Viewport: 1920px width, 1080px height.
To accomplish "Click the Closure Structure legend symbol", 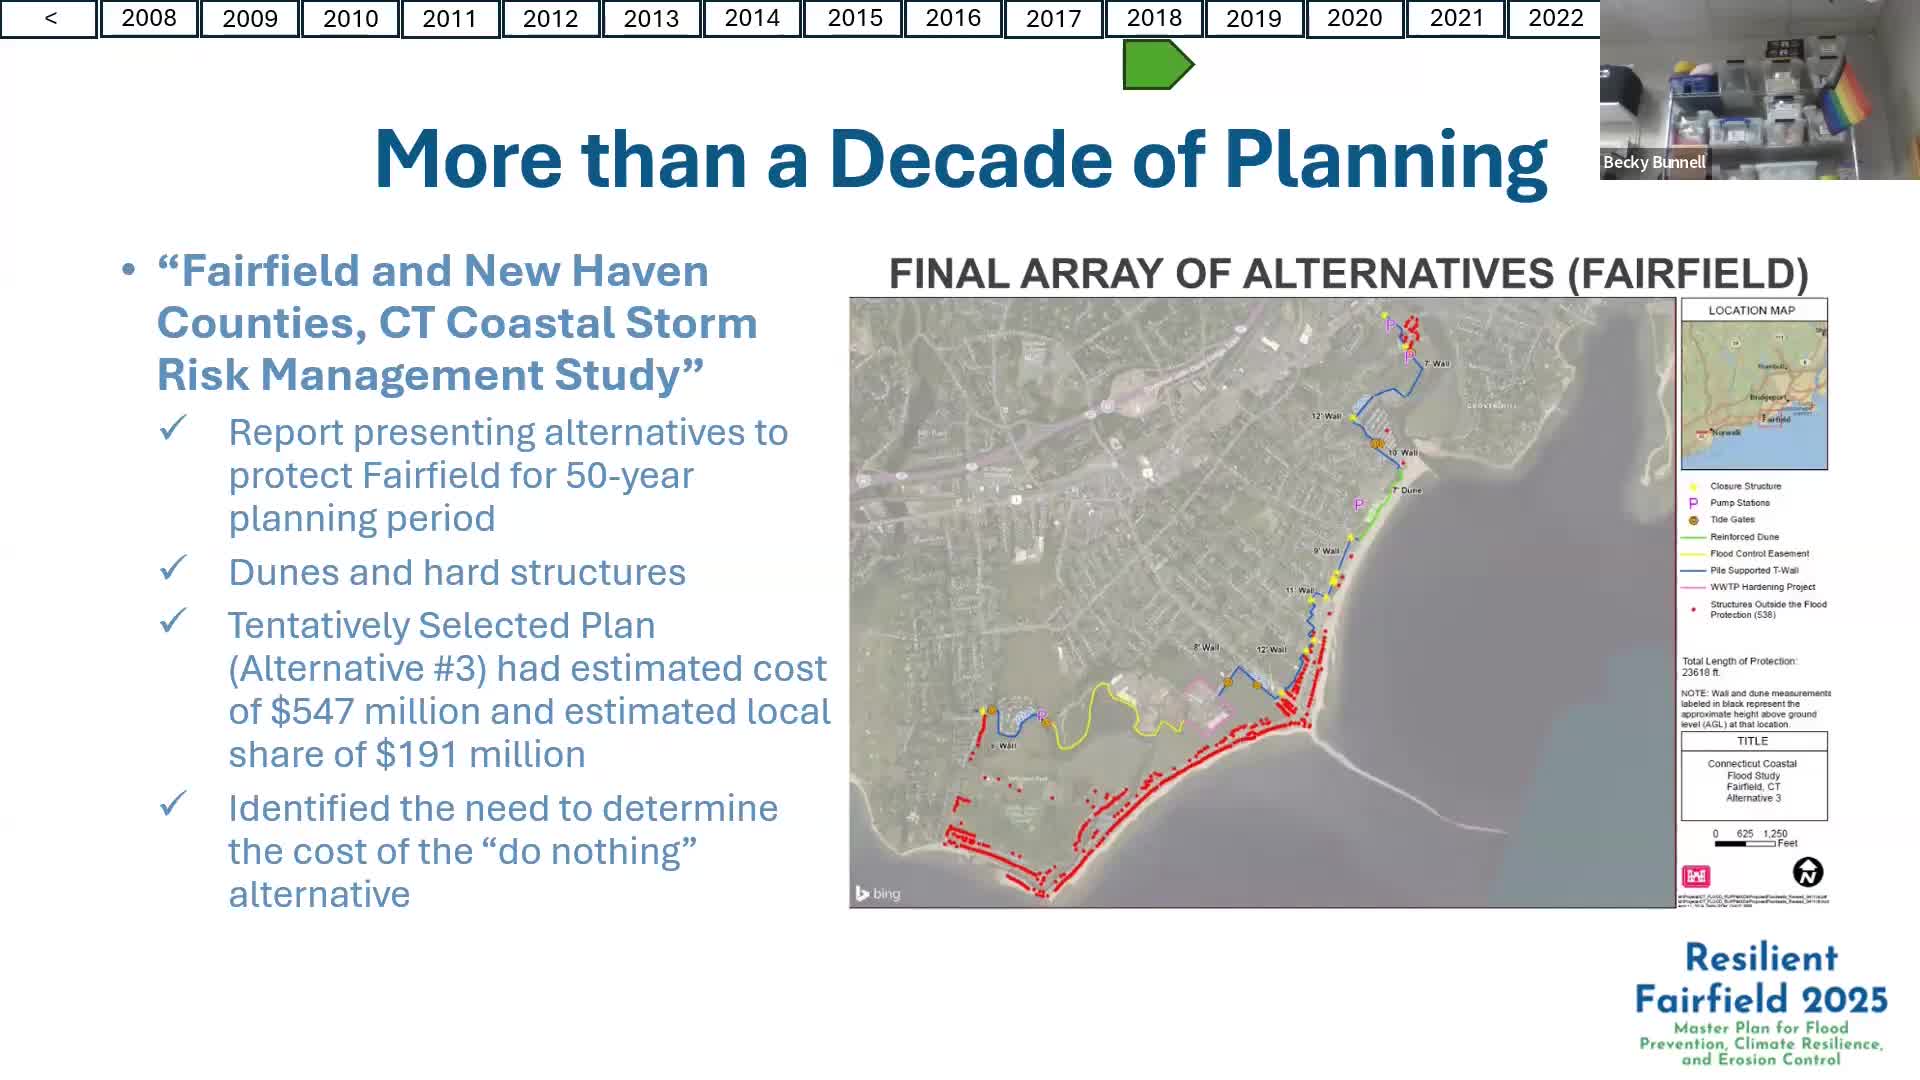I will (1693, 486).
